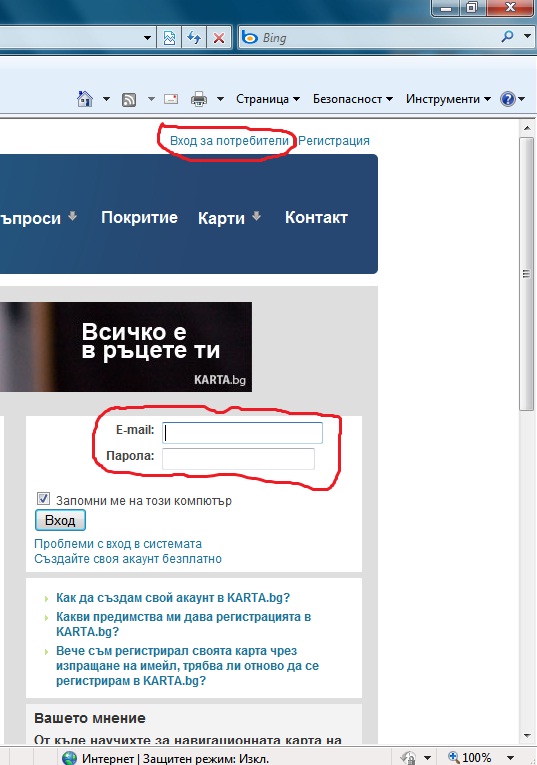Click the Internet zone globe icon
Viewport: 537px width, 765px height.
70,758
